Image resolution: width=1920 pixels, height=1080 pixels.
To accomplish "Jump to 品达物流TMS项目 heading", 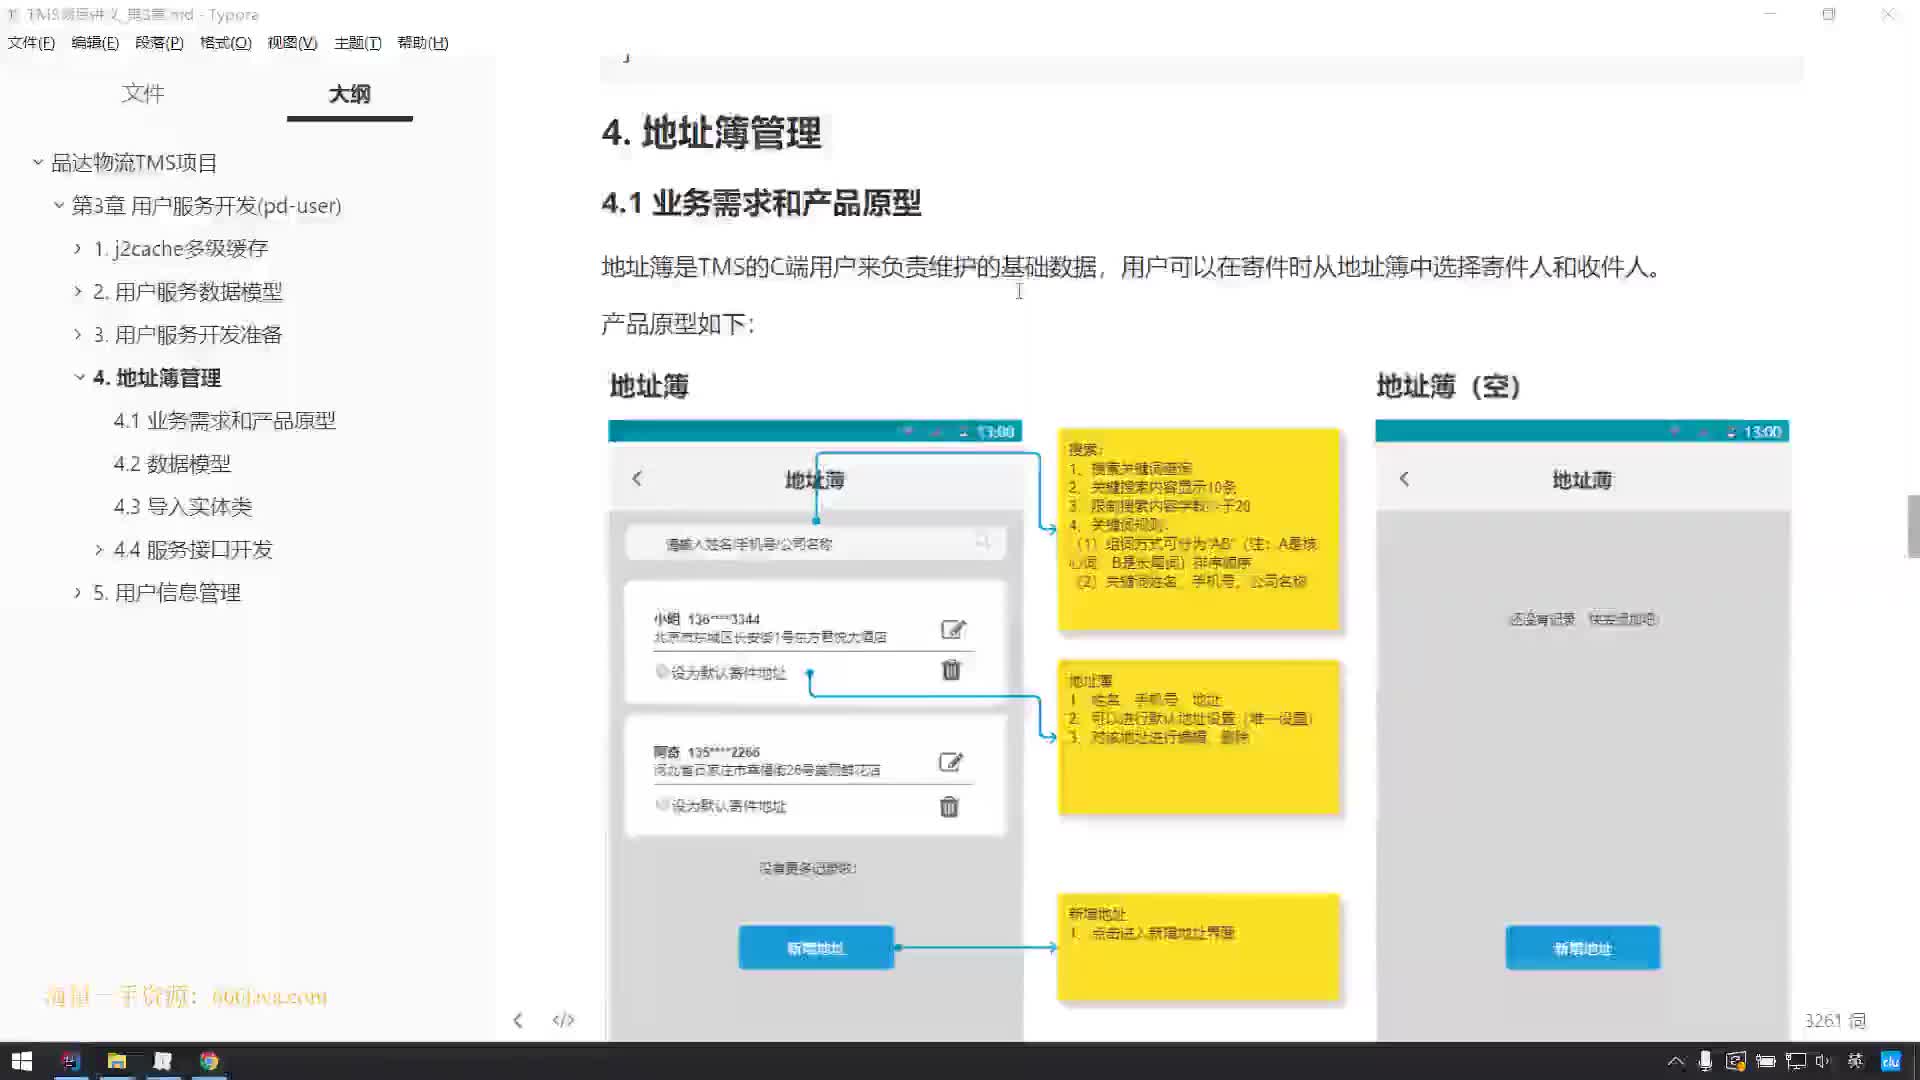I will tap(134, 162).
